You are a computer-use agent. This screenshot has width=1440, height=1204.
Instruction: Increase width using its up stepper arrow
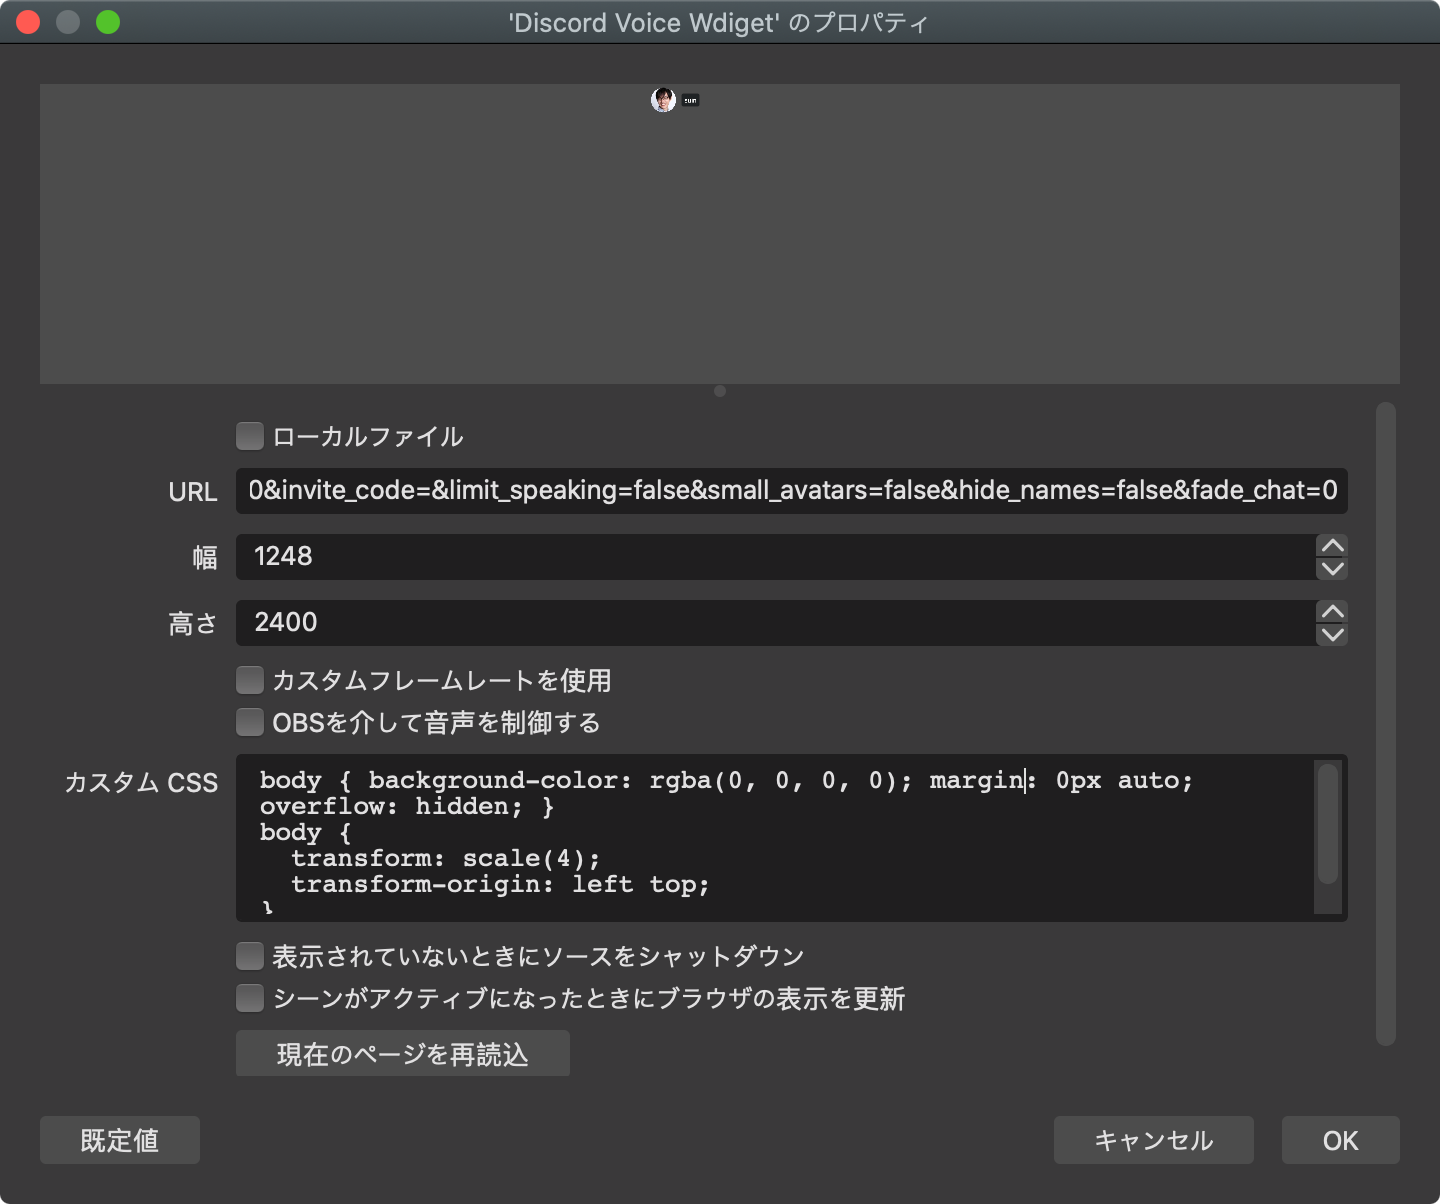[1331, 547]
